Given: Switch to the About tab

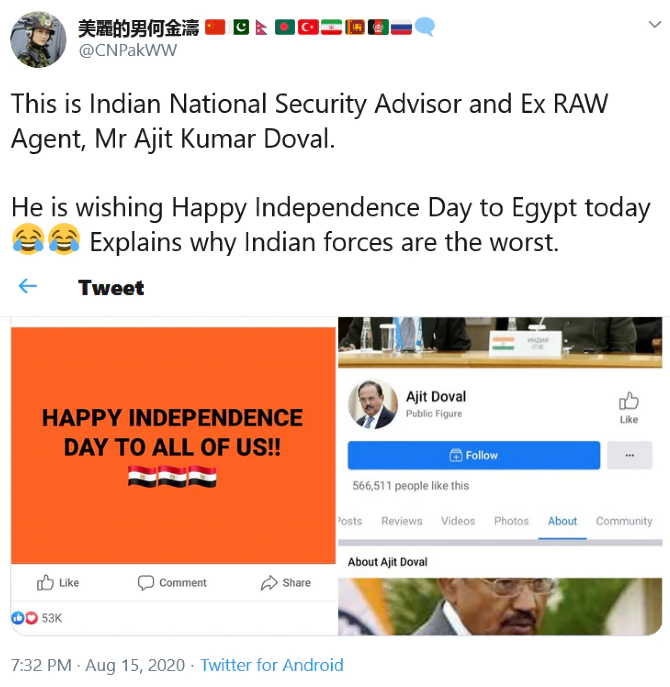Looking at the screenshot, I should point(562,521).
